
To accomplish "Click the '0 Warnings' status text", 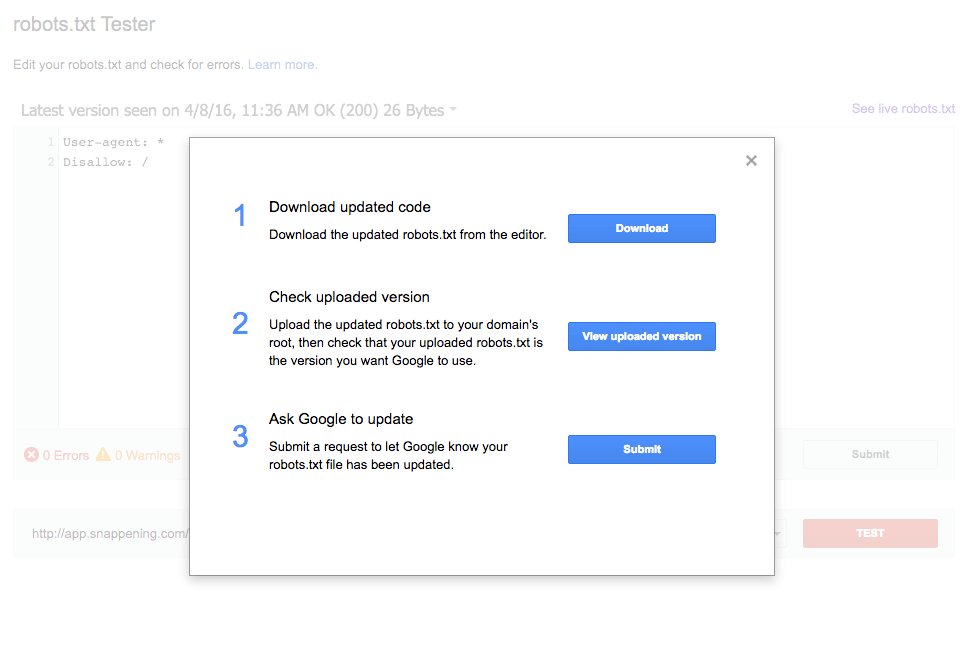I will coord(148,455).
